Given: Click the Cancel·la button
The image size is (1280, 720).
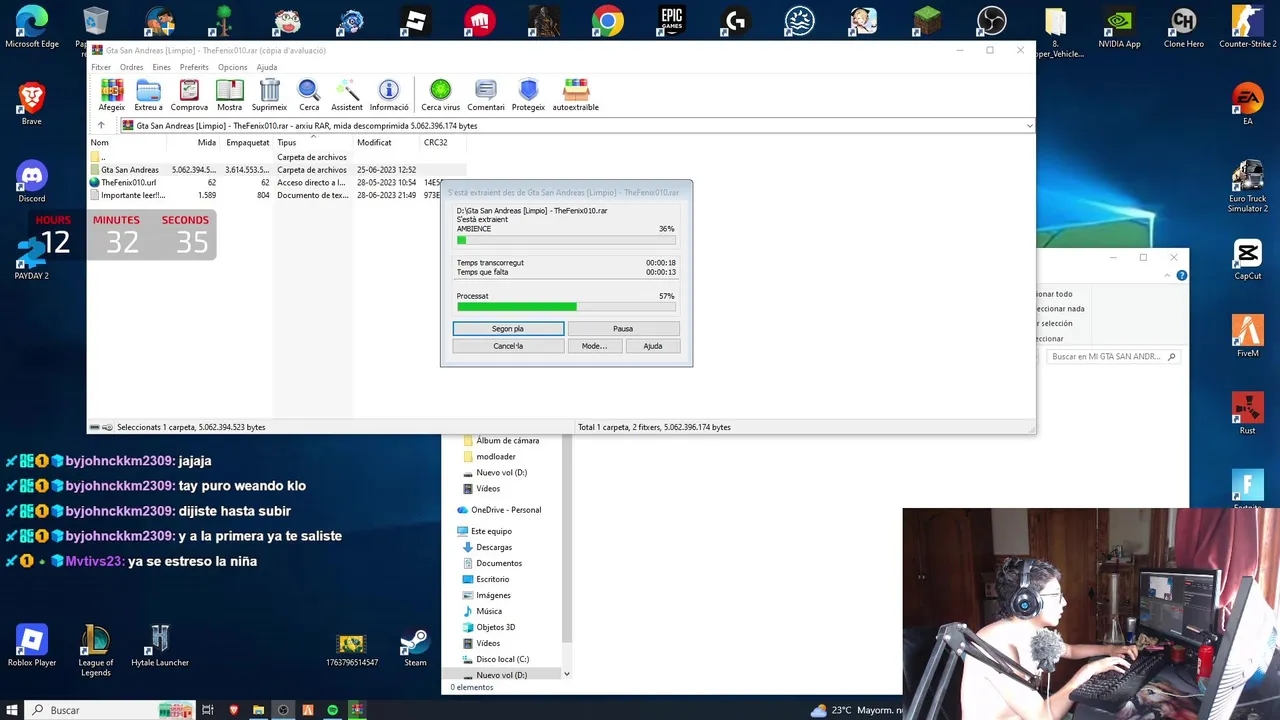Looking at the screenshot, I should pos(508,346).
